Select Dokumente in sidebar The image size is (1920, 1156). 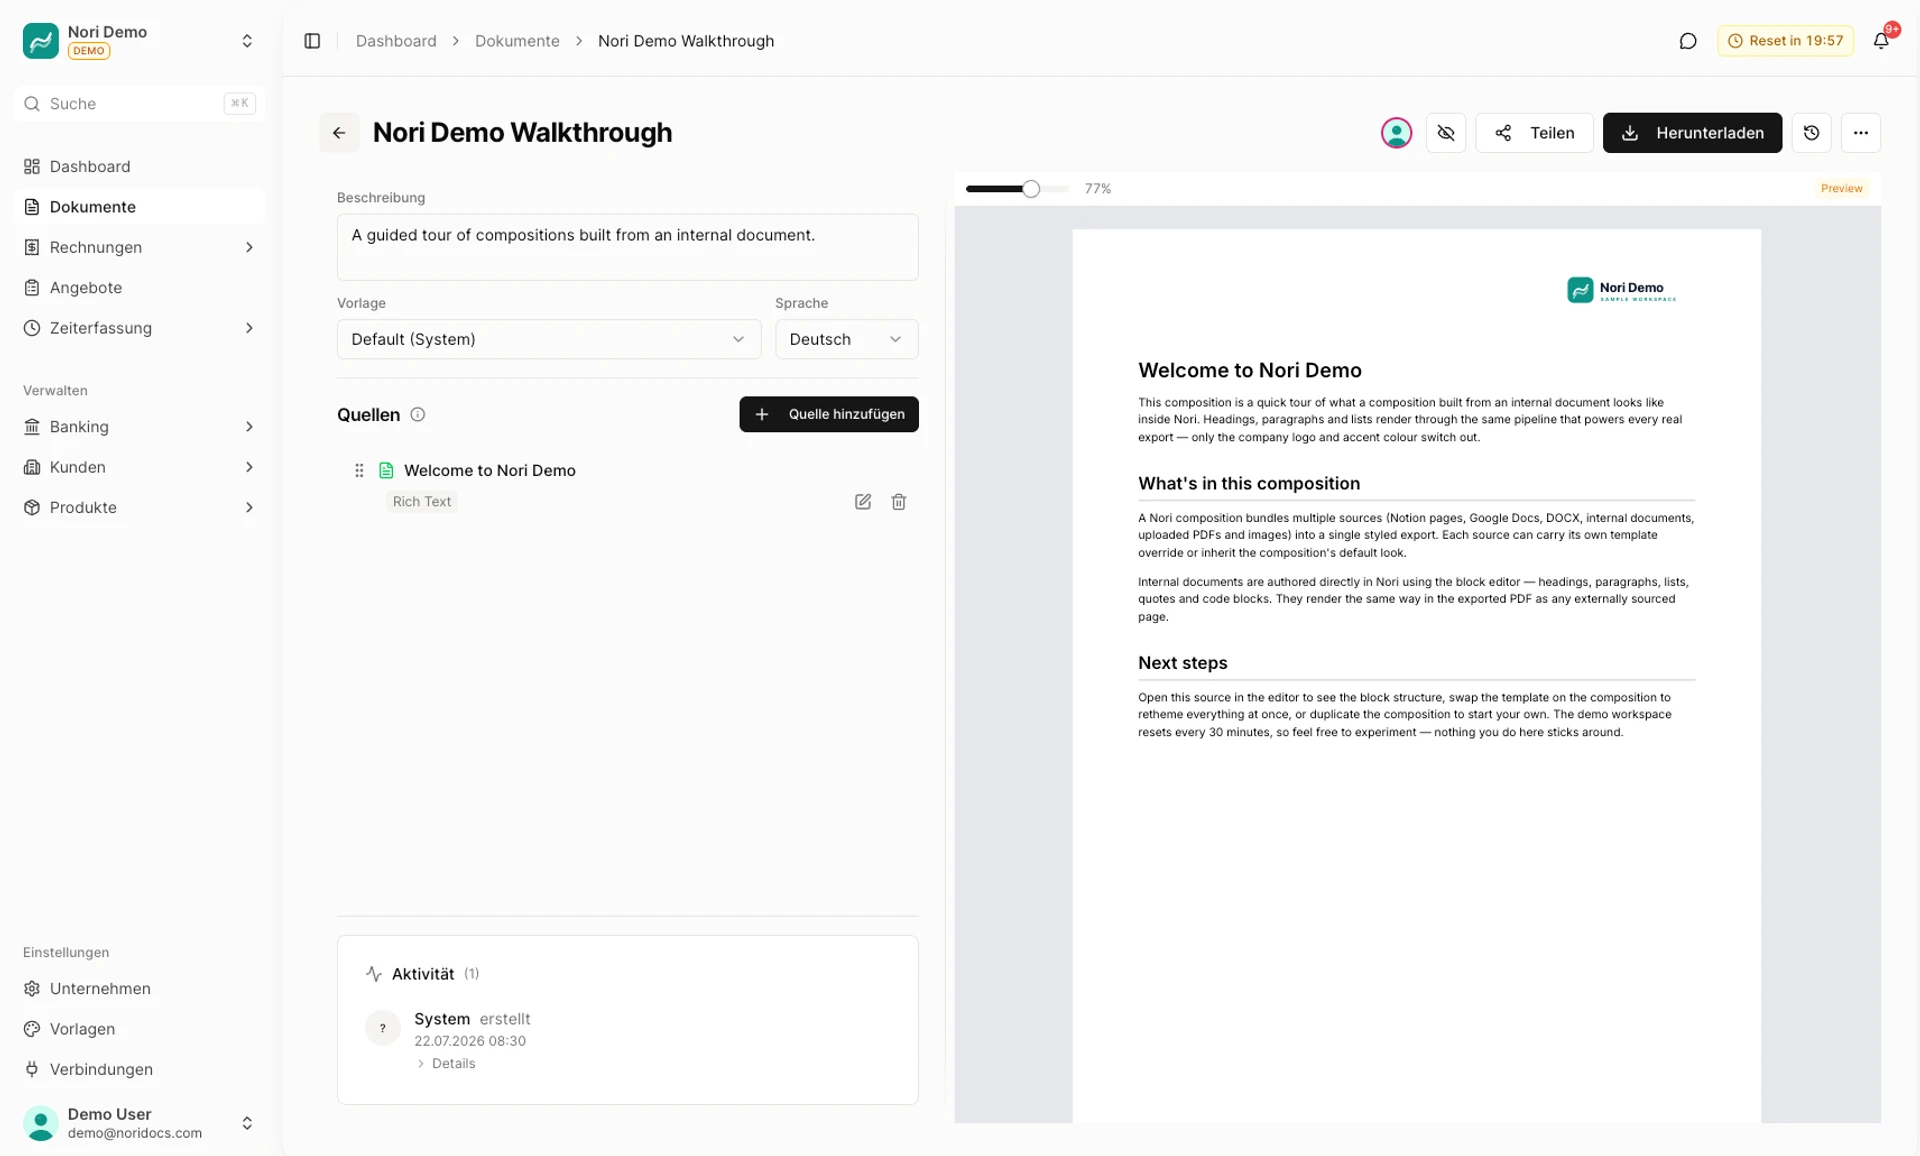coord(139,207)
